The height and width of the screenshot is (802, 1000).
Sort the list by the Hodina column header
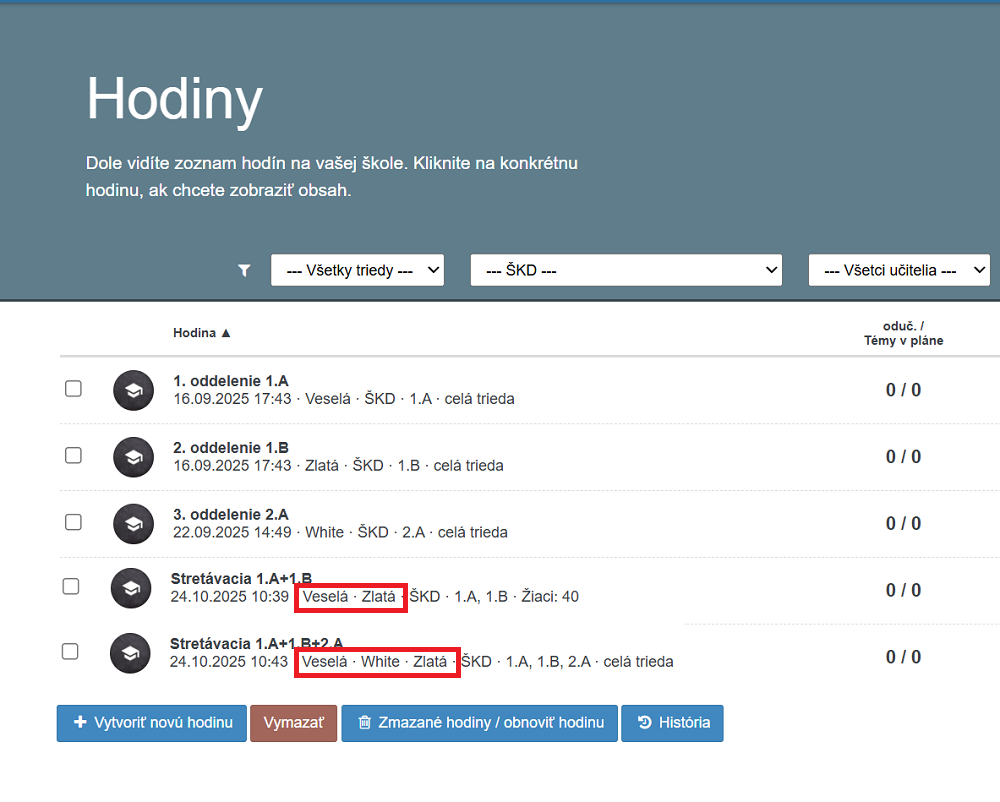click(201, 333)
